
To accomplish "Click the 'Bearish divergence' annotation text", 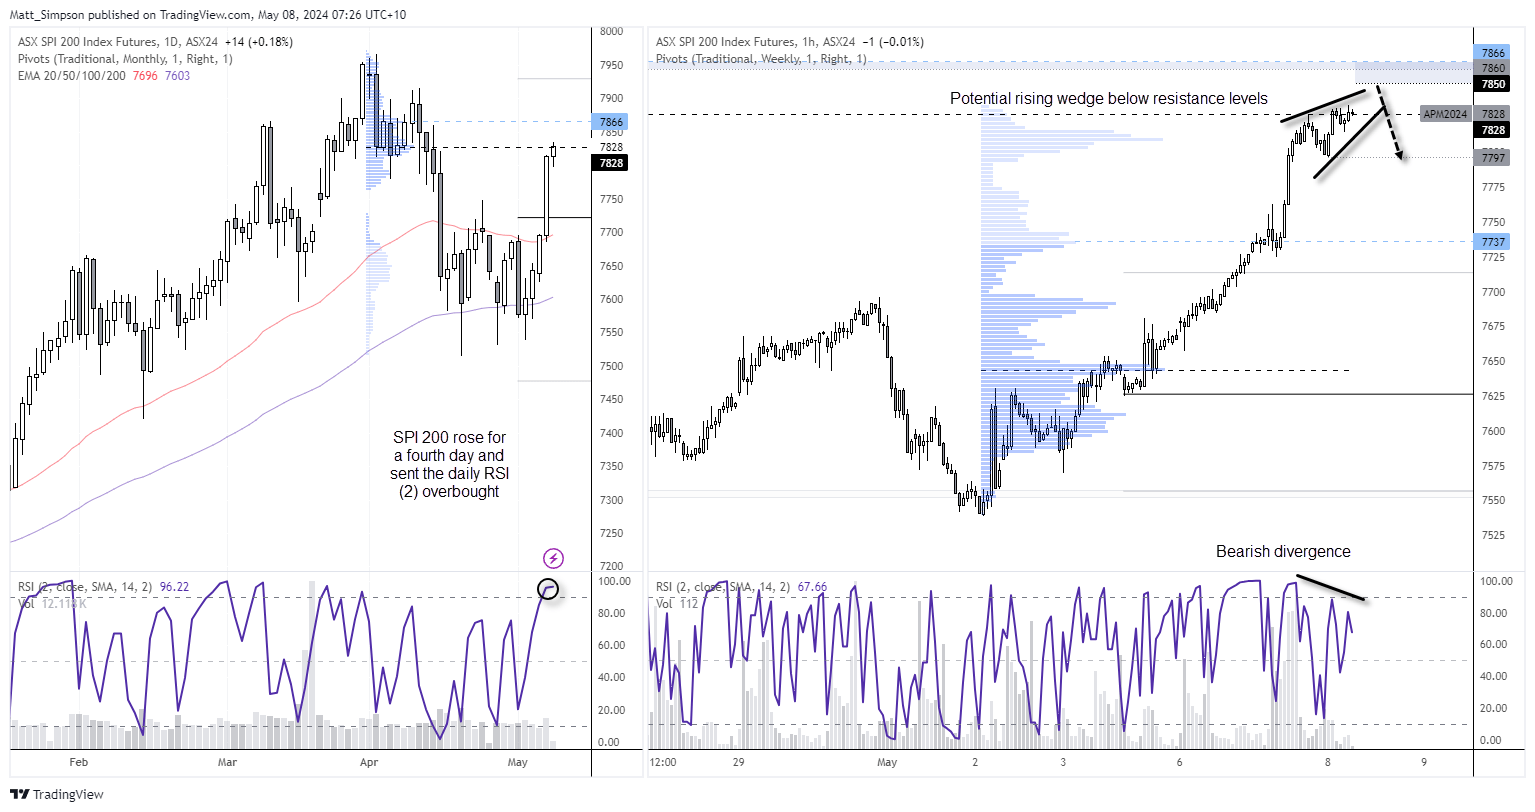I will tap(1283, 551).
